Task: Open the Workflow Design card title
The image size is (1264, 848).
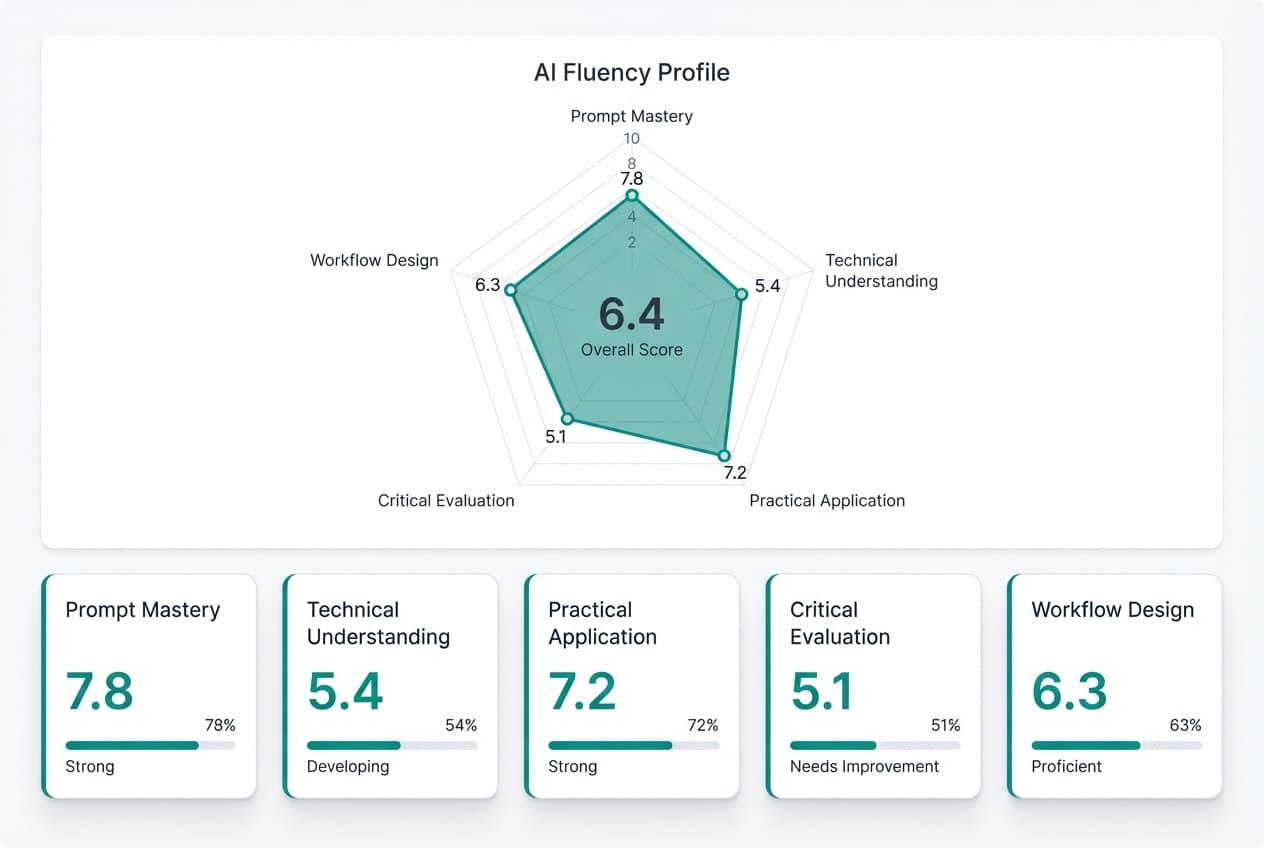Action: [1113, 610]
